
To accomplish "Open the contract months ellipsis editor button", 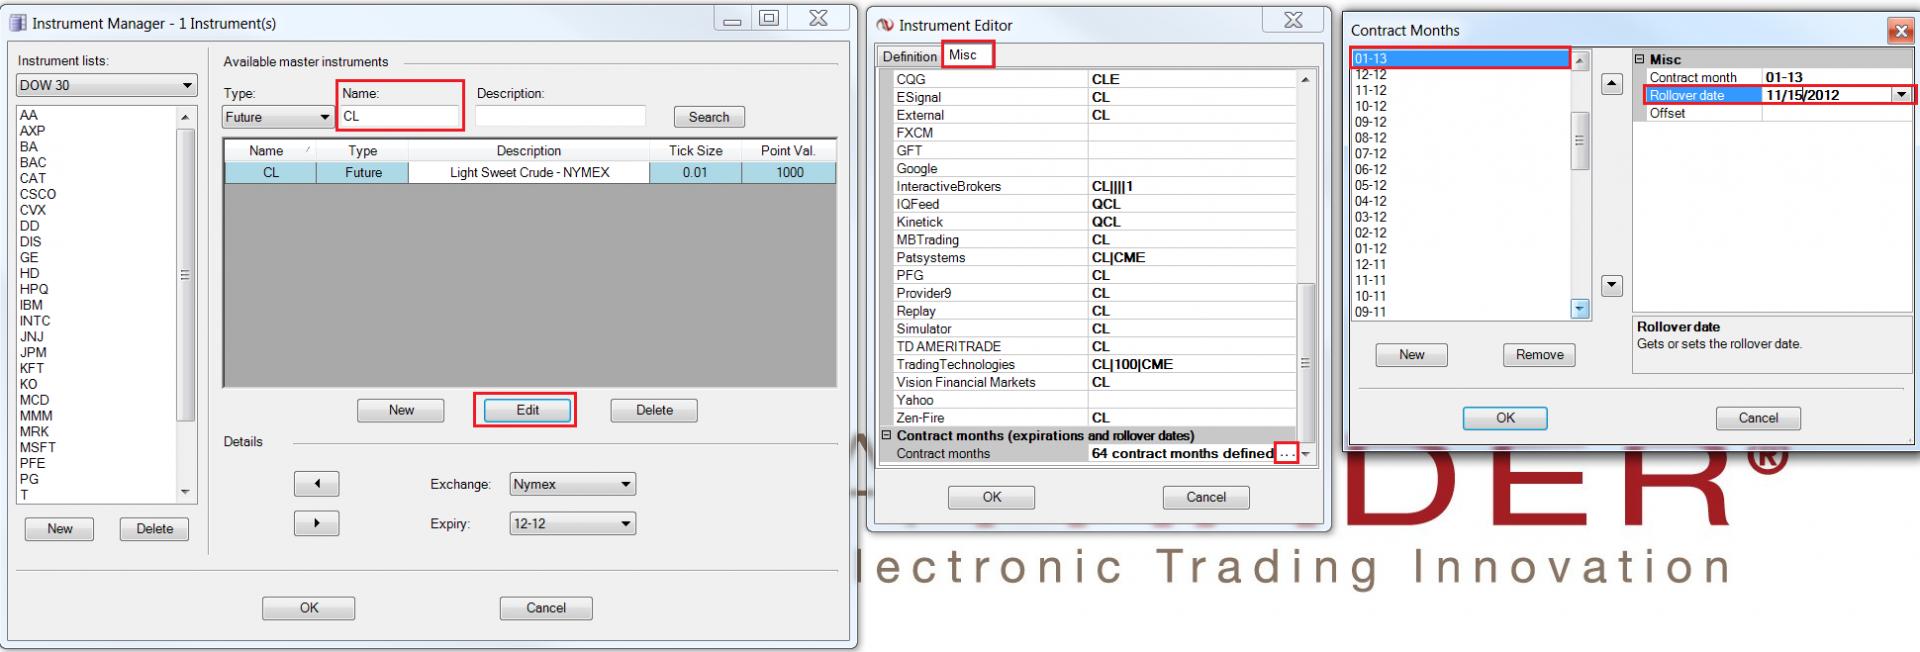I will 1286,453.
